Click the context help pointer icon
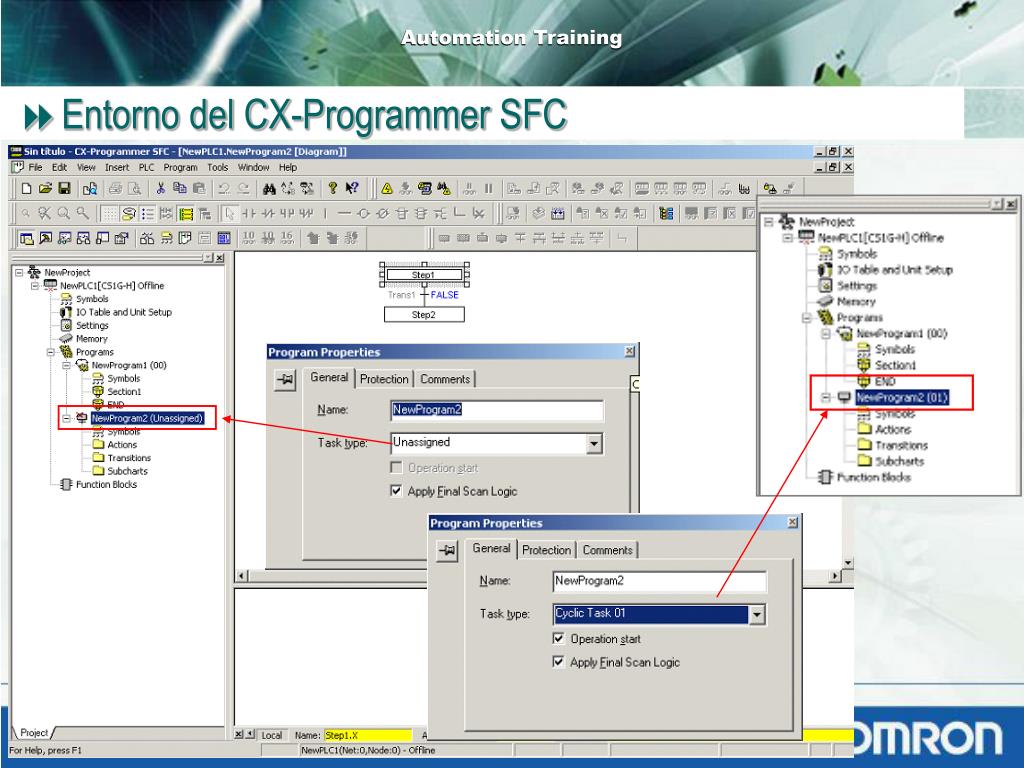1024x768 pixels. tap(352, 189)
